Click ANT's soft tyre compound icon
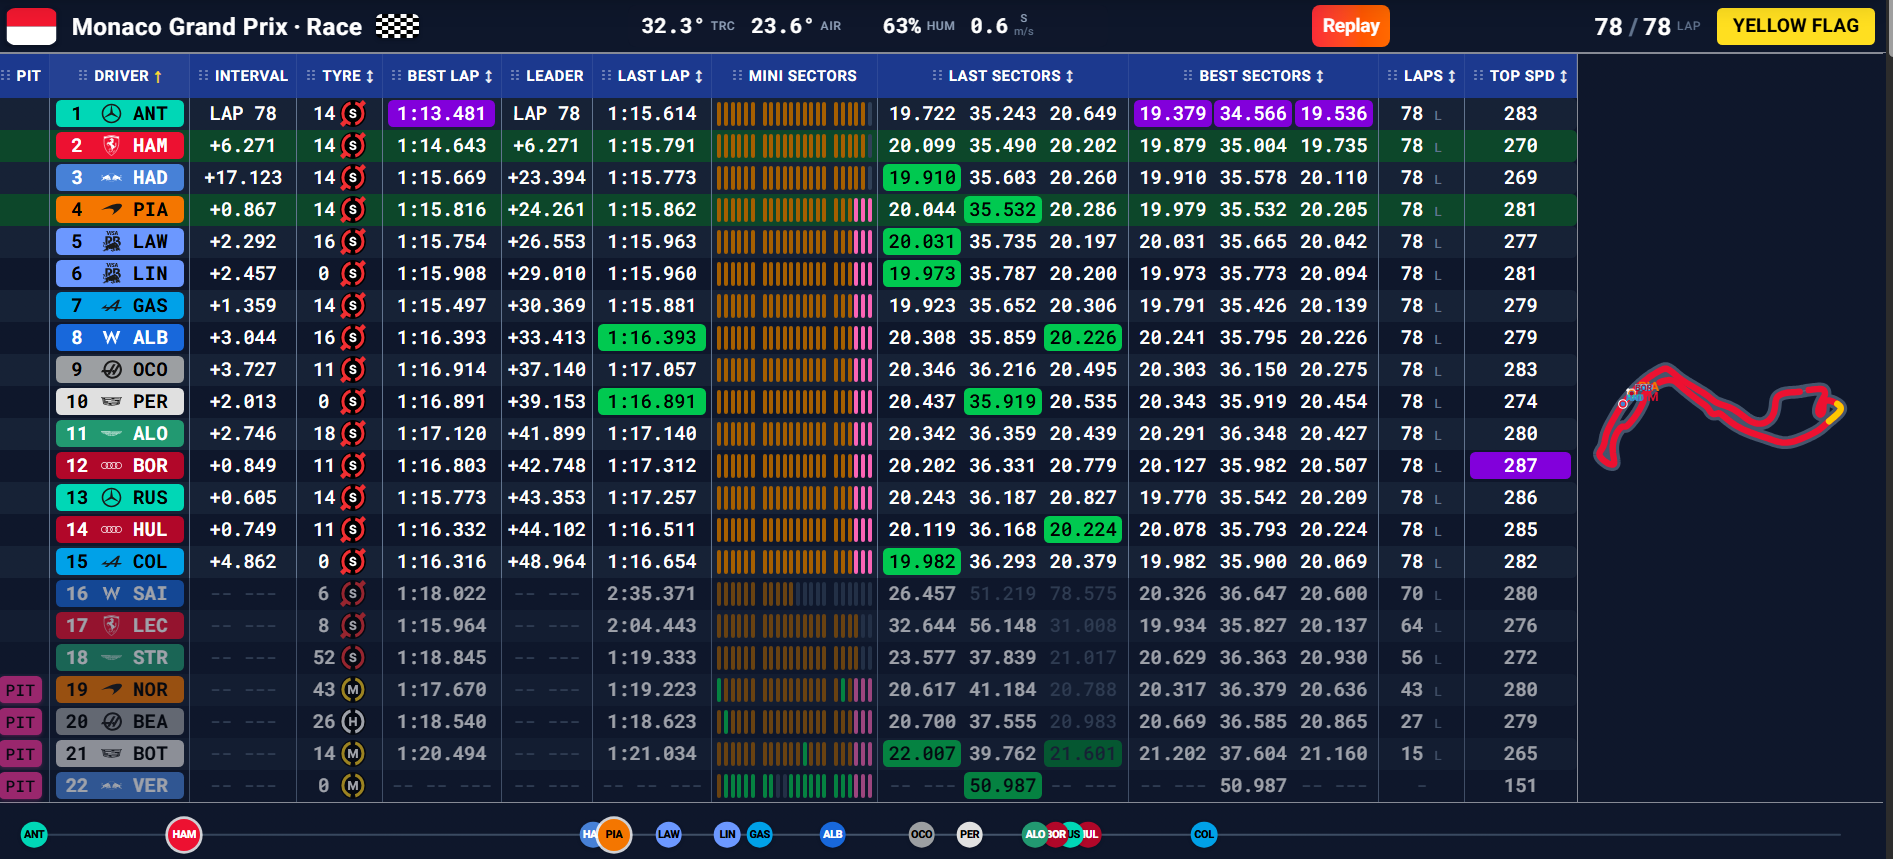Image resolution: width=1893 pixels, height=859 pixels. point(353,114)
